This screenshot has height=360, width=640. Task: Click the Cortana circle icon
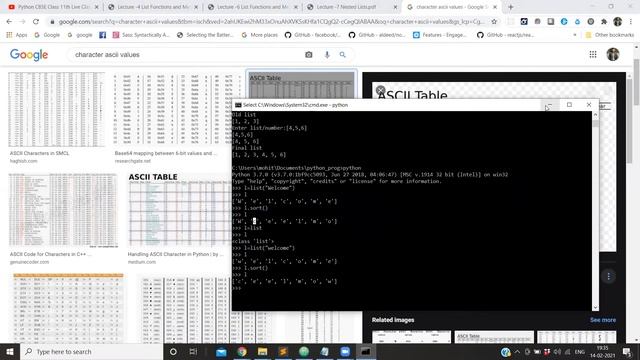point(173,351)
